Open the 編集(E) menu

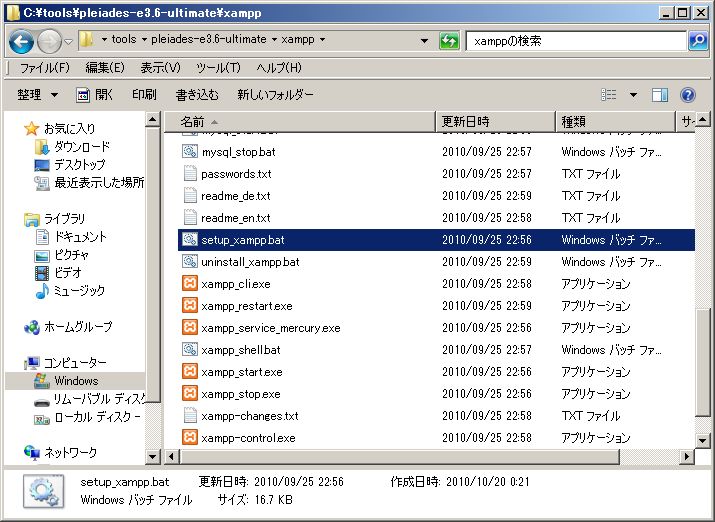[x=105, y=68]
